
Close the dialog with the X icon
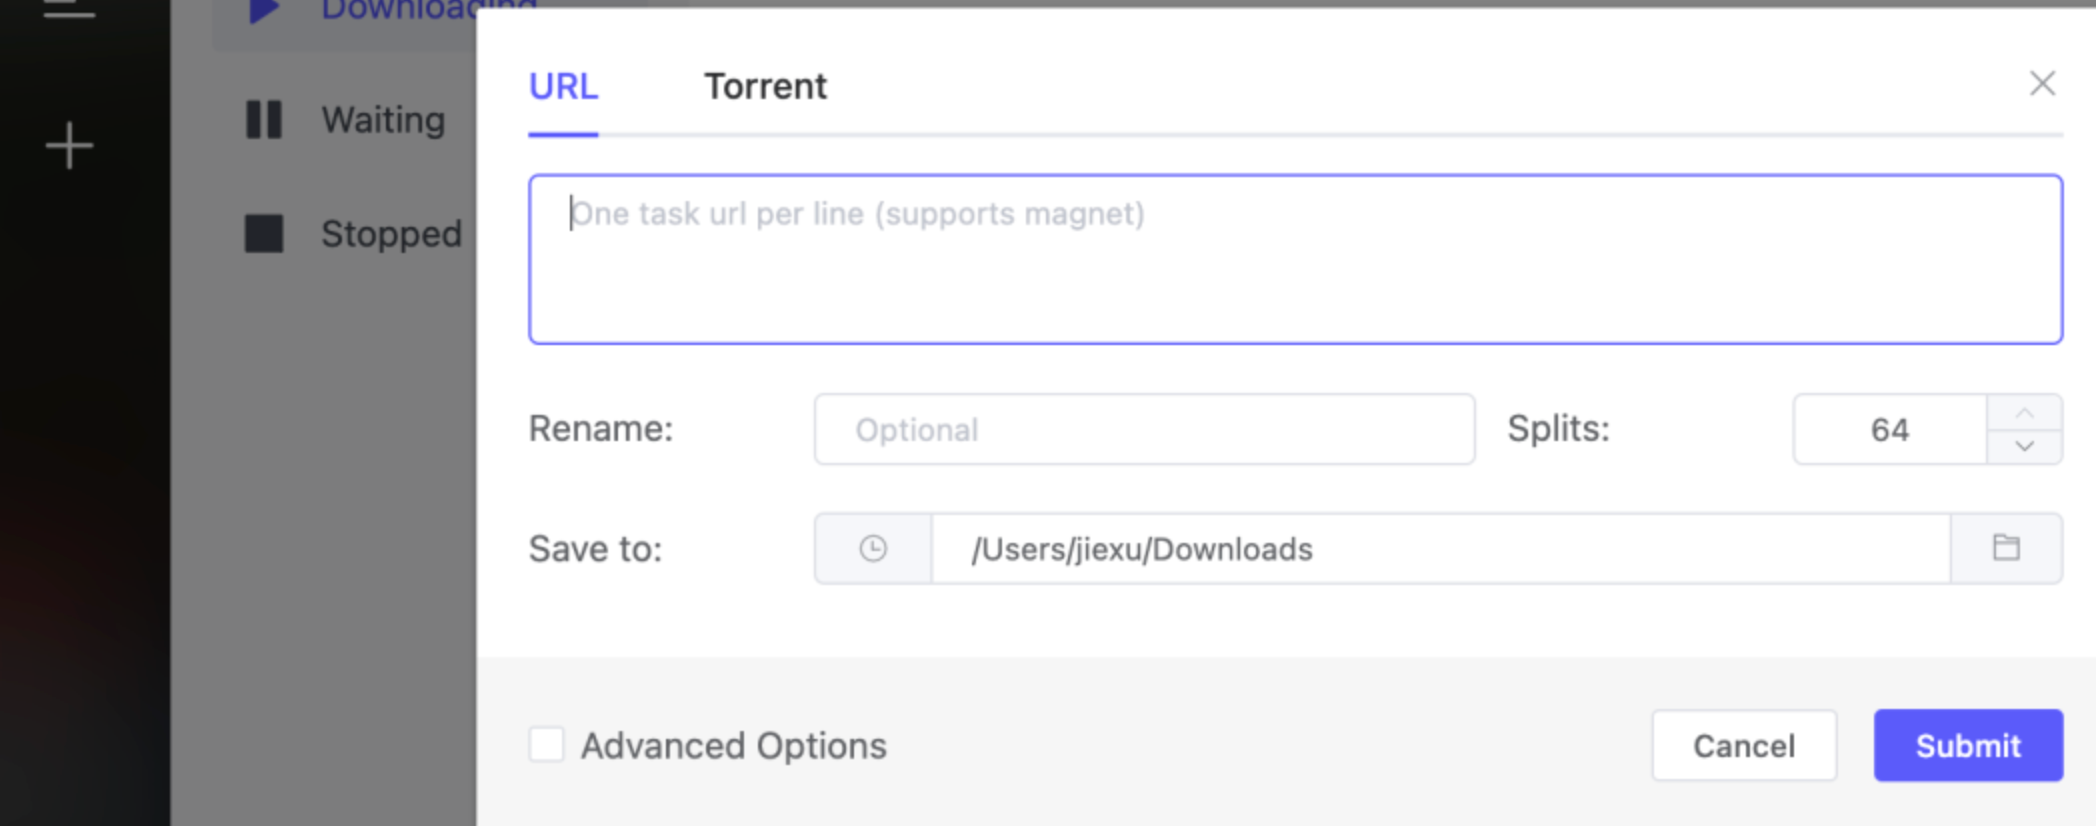[x=2042, y=83]
